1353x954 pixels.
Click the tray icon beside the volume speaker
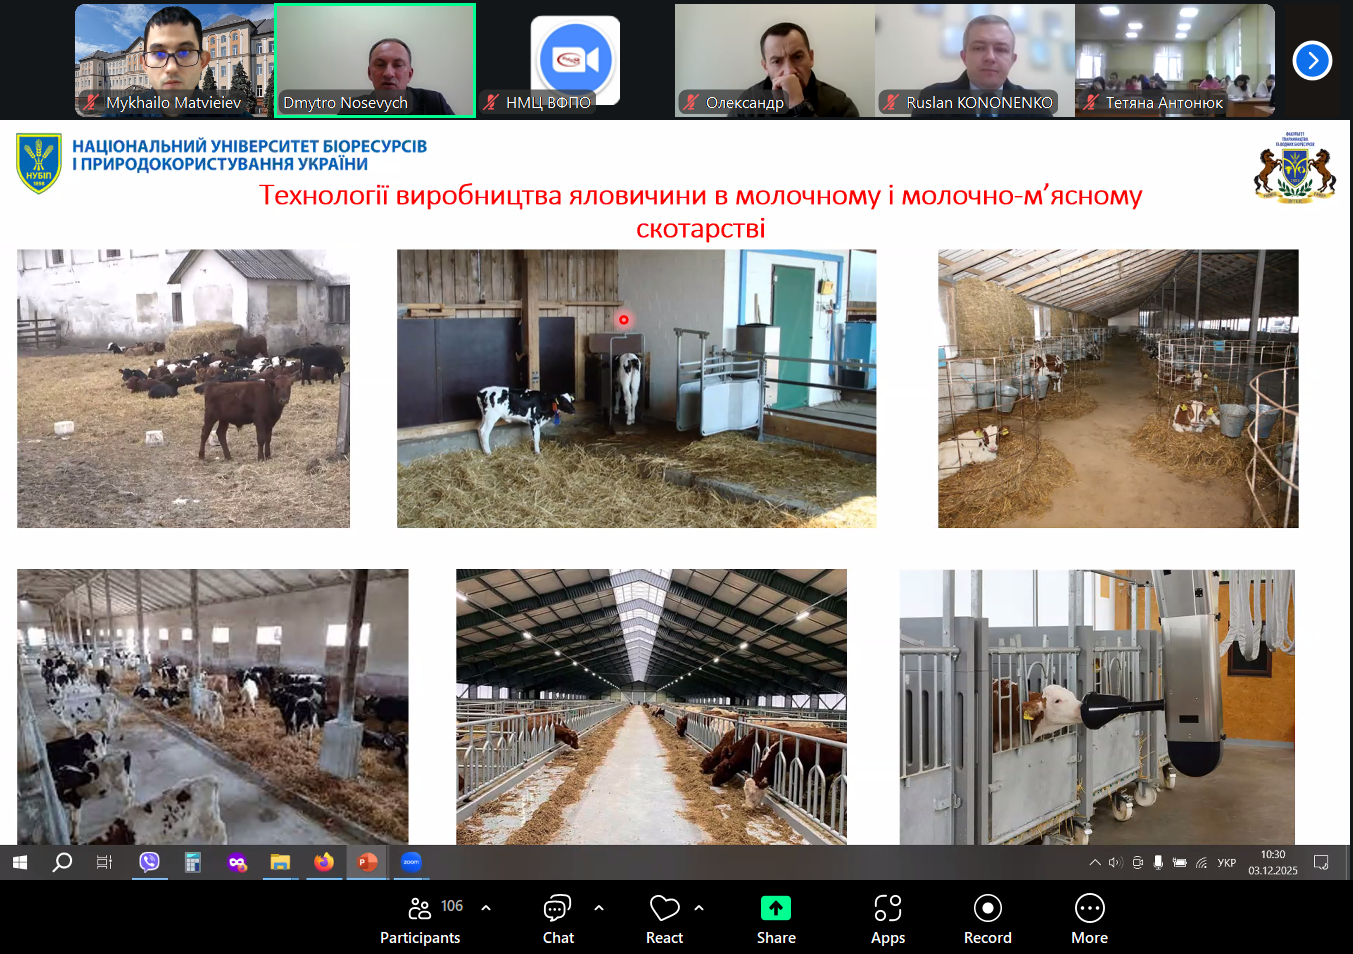(x=1137, y=862)
